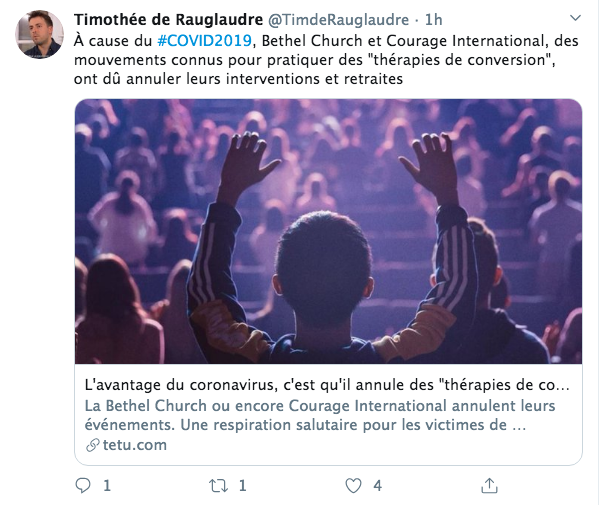
Task: Open Timothée de Rauglaudre's profile picture
Action: [x=39, y=34]
